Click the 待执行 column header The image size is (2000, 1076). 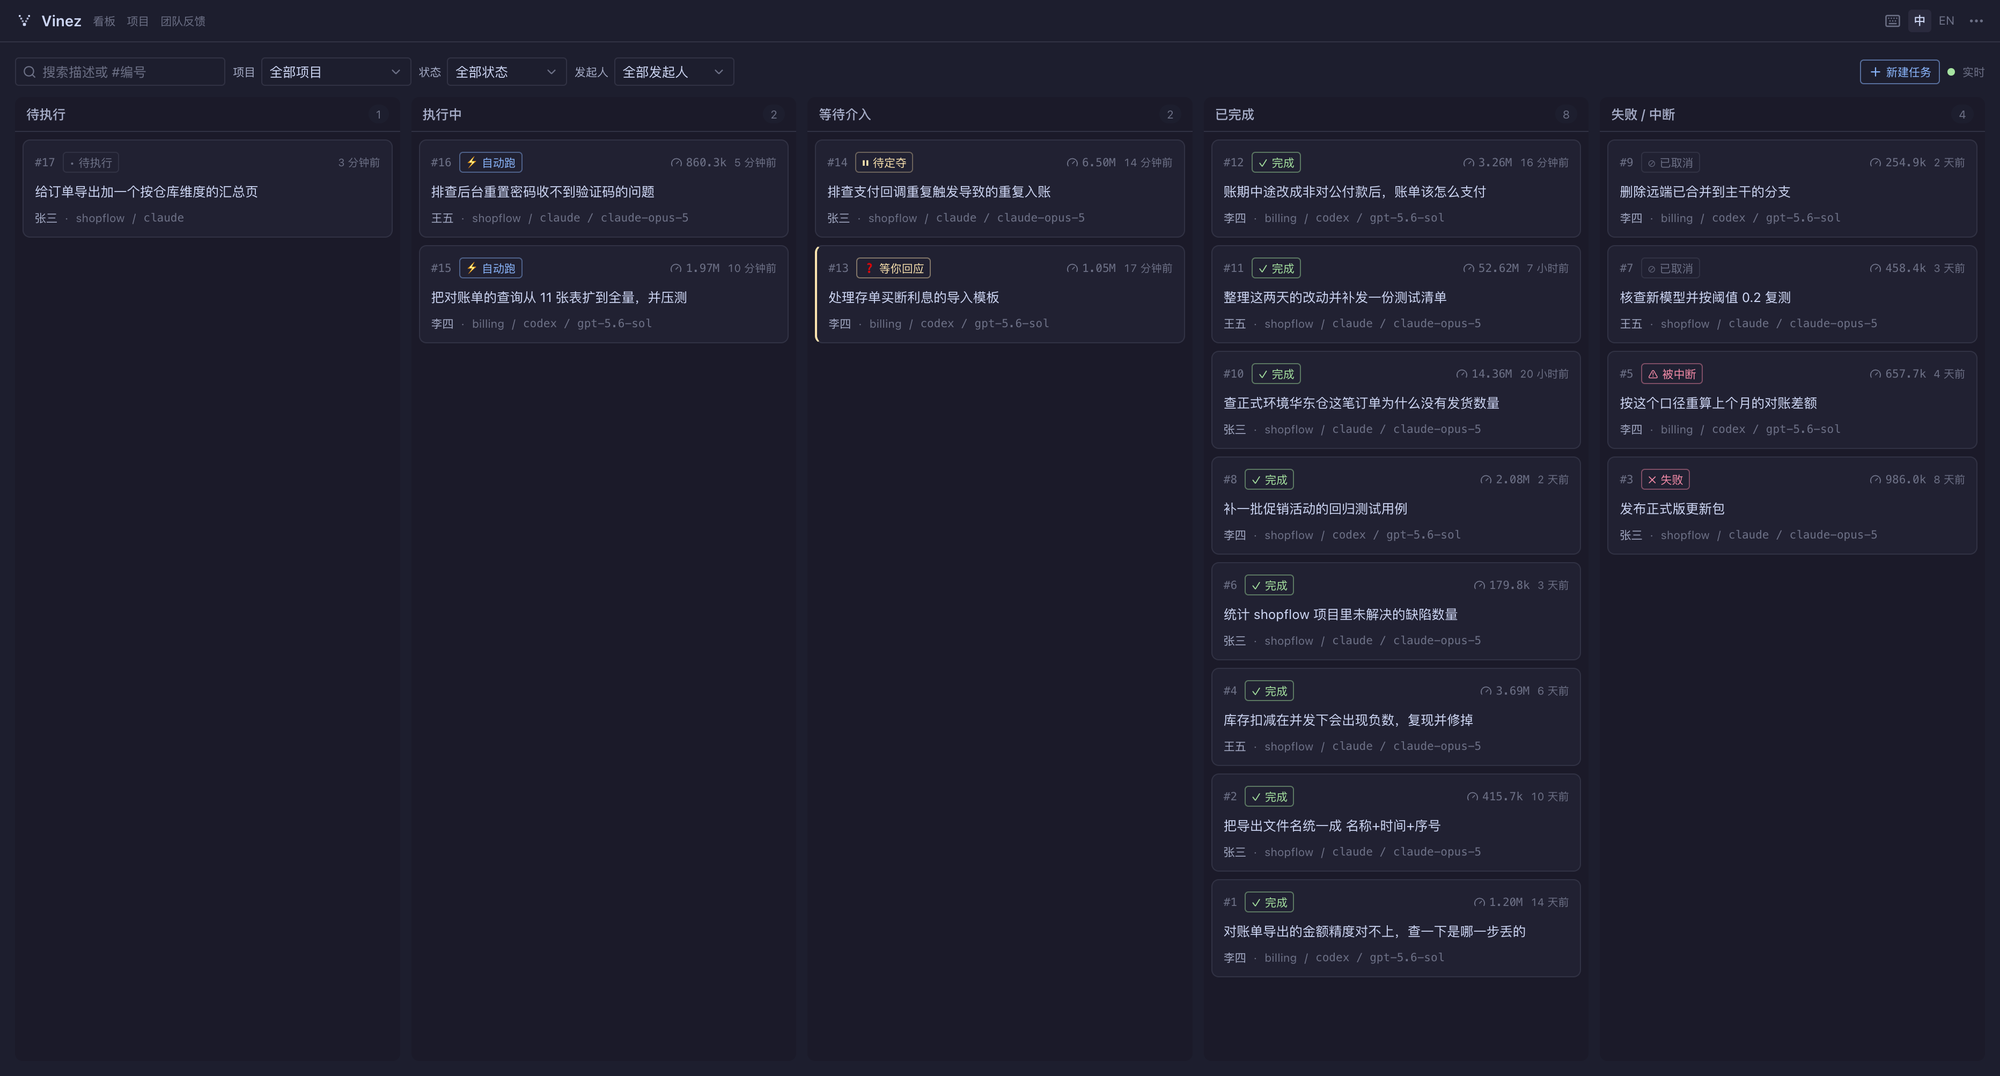[x=46, y=115]
